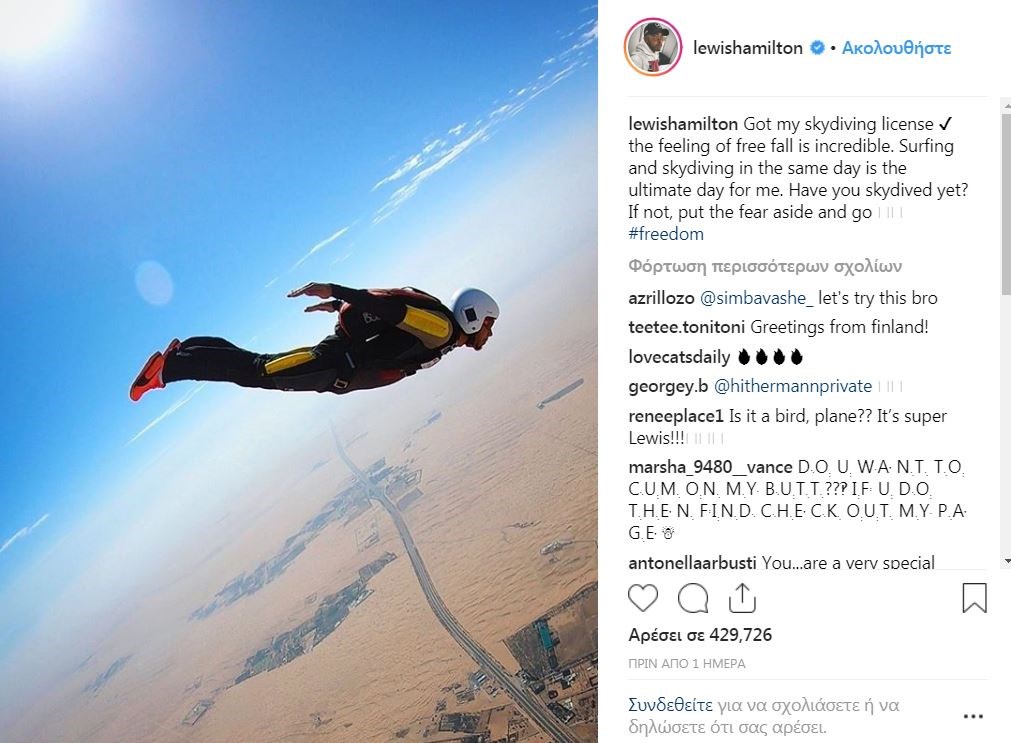Image resolution: width=1011 pixels, height=743 pixels.
Task: Open the post timestamp ΠΡΙΝ ΑΠΟ 1 ΗΜΕΡΑ
Action: pyautogui.click(x=687, y=663)
